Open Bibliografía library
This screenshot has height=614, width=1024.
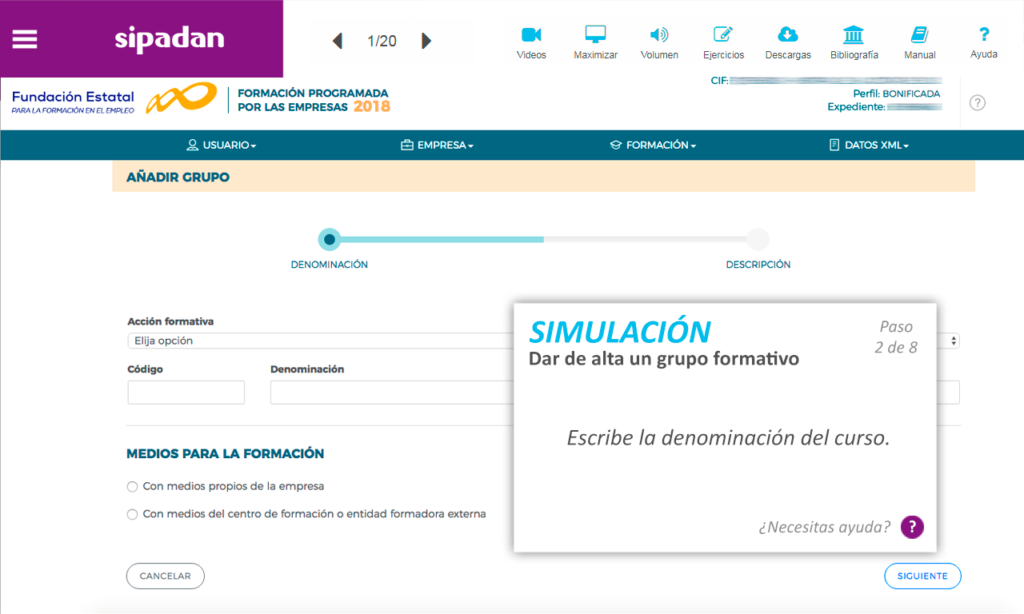point(854,43)
